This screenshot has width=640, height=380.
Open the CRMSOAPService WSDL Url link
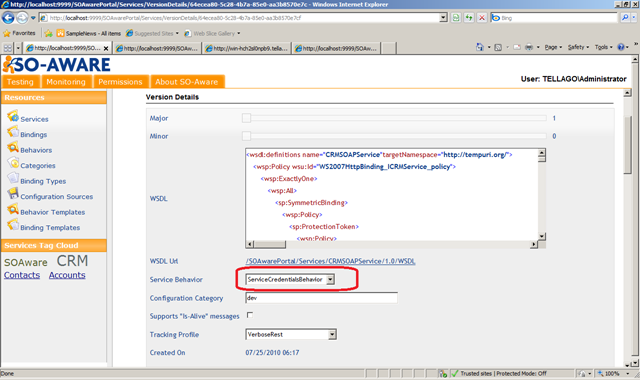tap(330, 261)
